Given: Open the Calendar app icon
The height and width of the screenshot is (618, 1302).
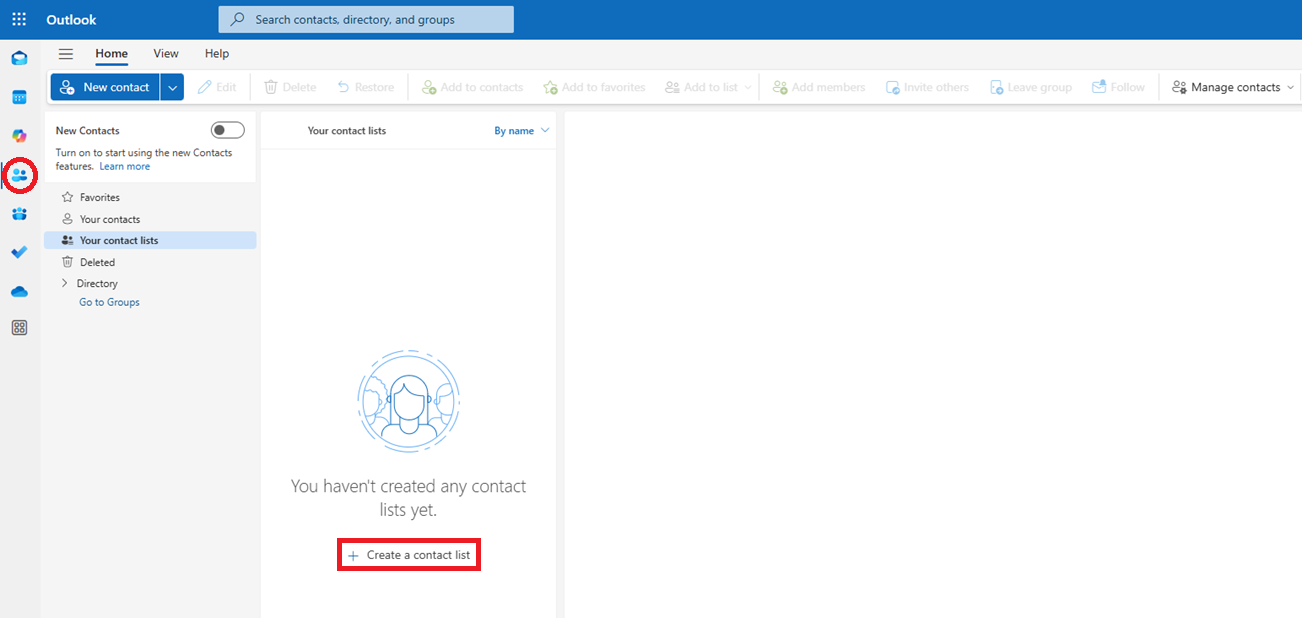Looking at the screenshot, I should (19, 97).
